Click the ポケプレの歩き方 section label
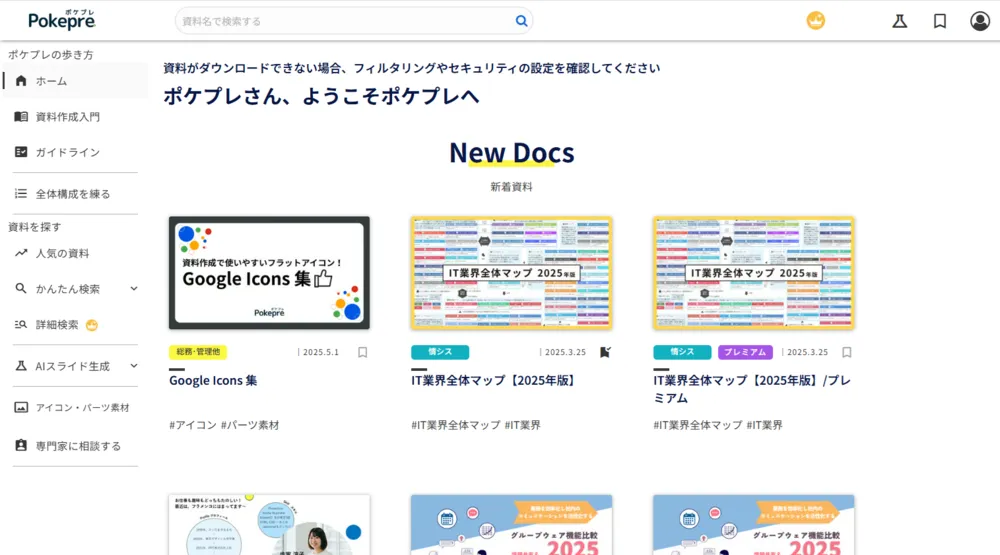This screenshot has width=1000, height=555. pyautogui.click(x=50, y=55)
